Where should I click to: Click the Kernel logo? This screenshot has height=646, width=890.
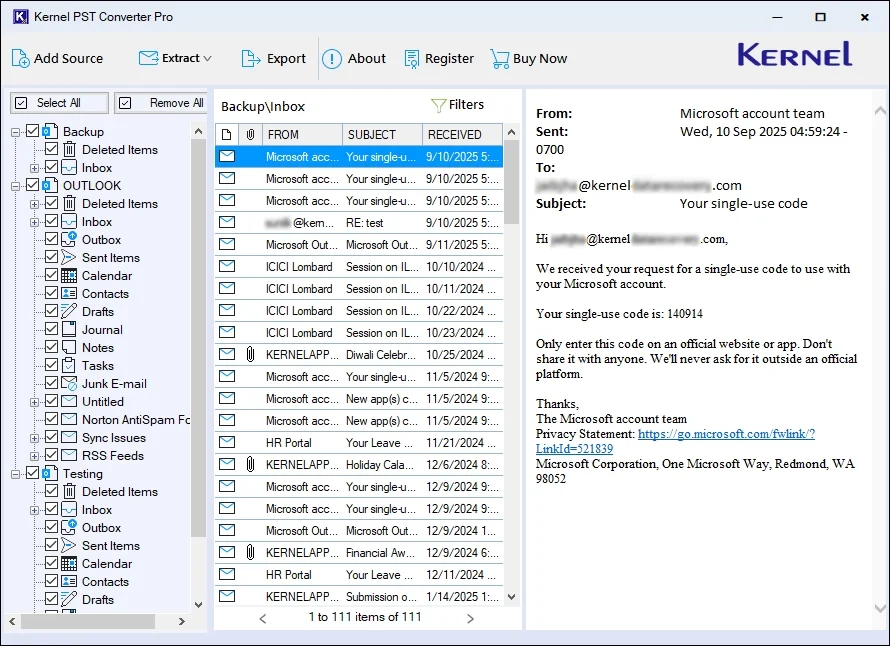tap(794, 55)
